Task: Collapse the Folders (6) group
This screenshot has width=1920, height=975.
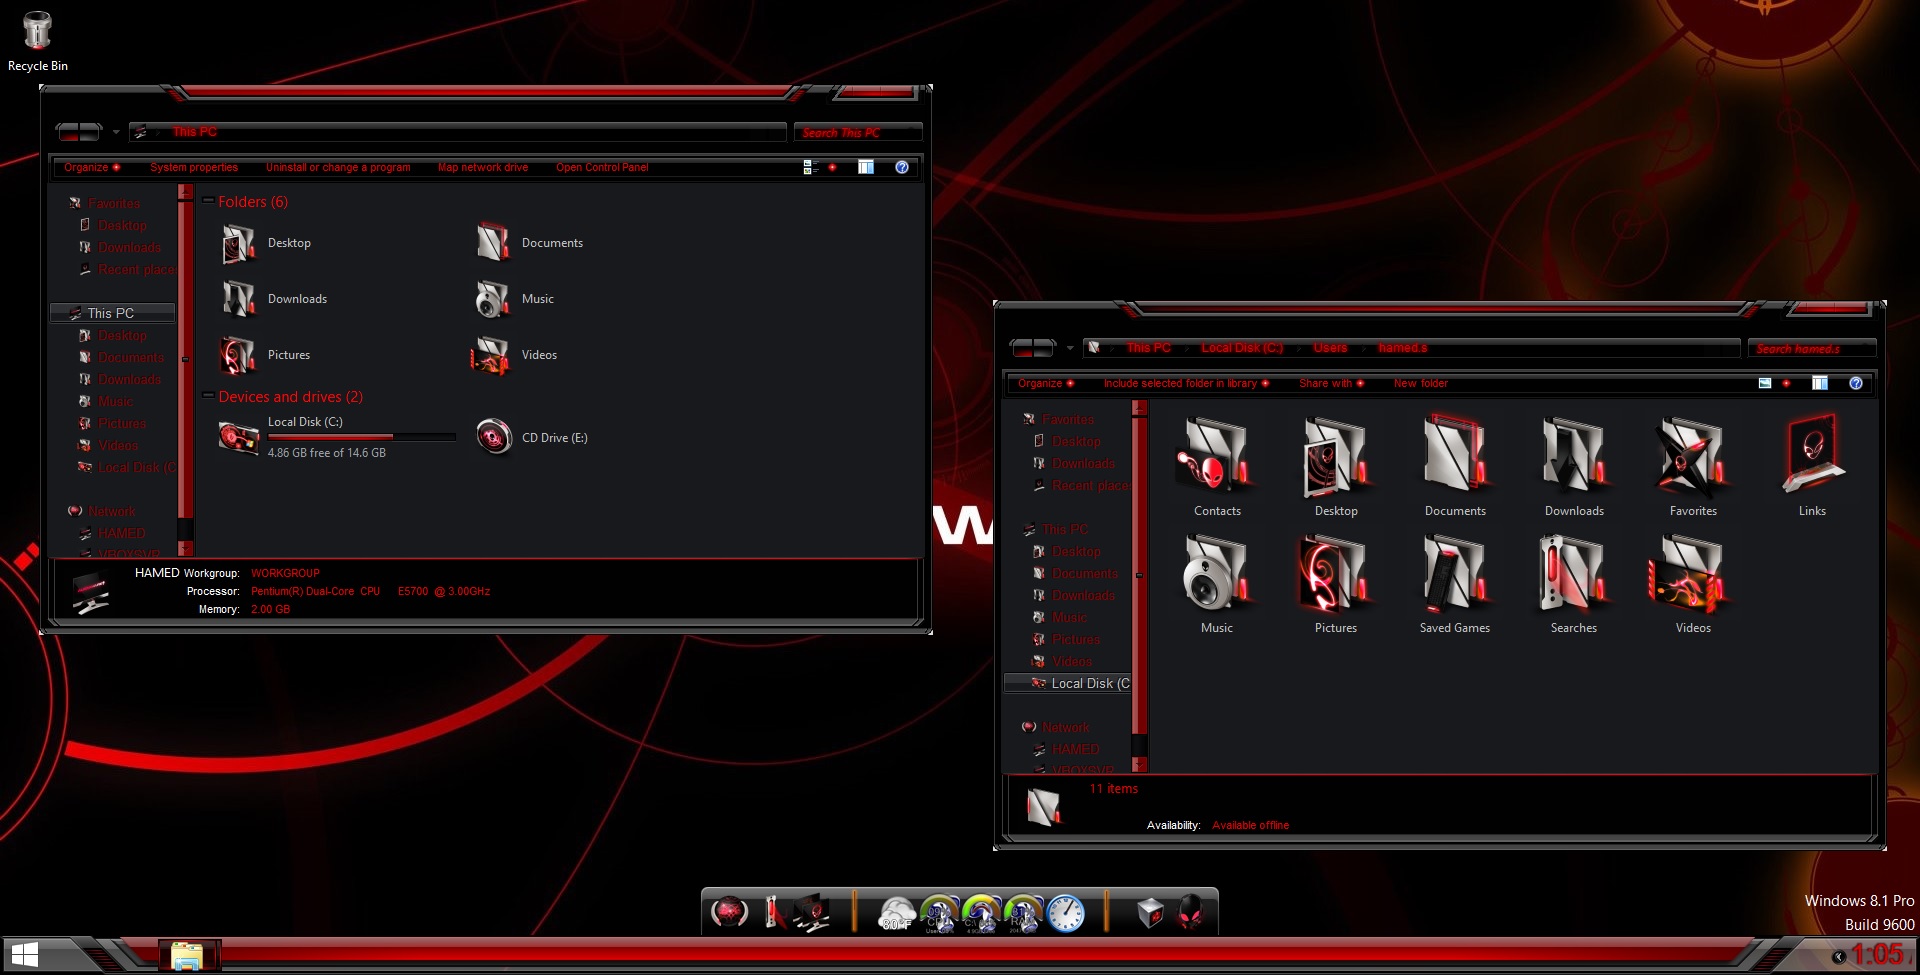Action: click(x=208, y=201)
